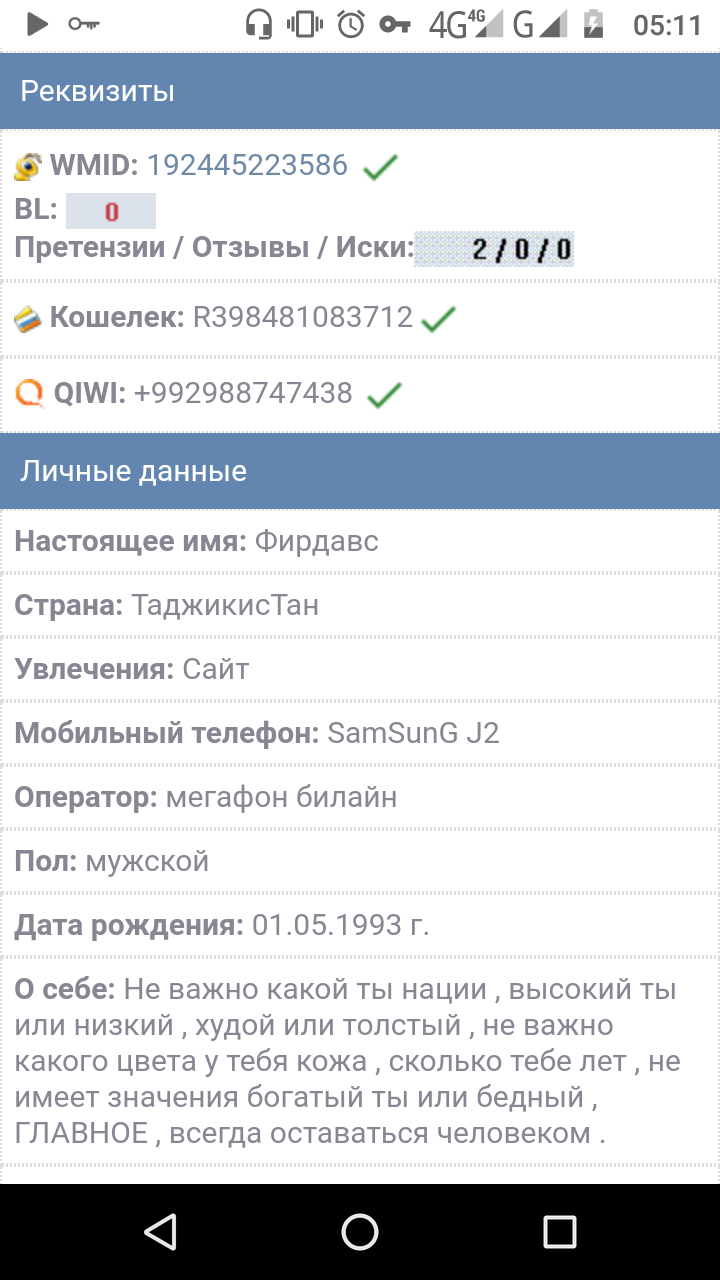
Task: Tap green checkmark next to QIWI number
Action: (x=384, y=395)
